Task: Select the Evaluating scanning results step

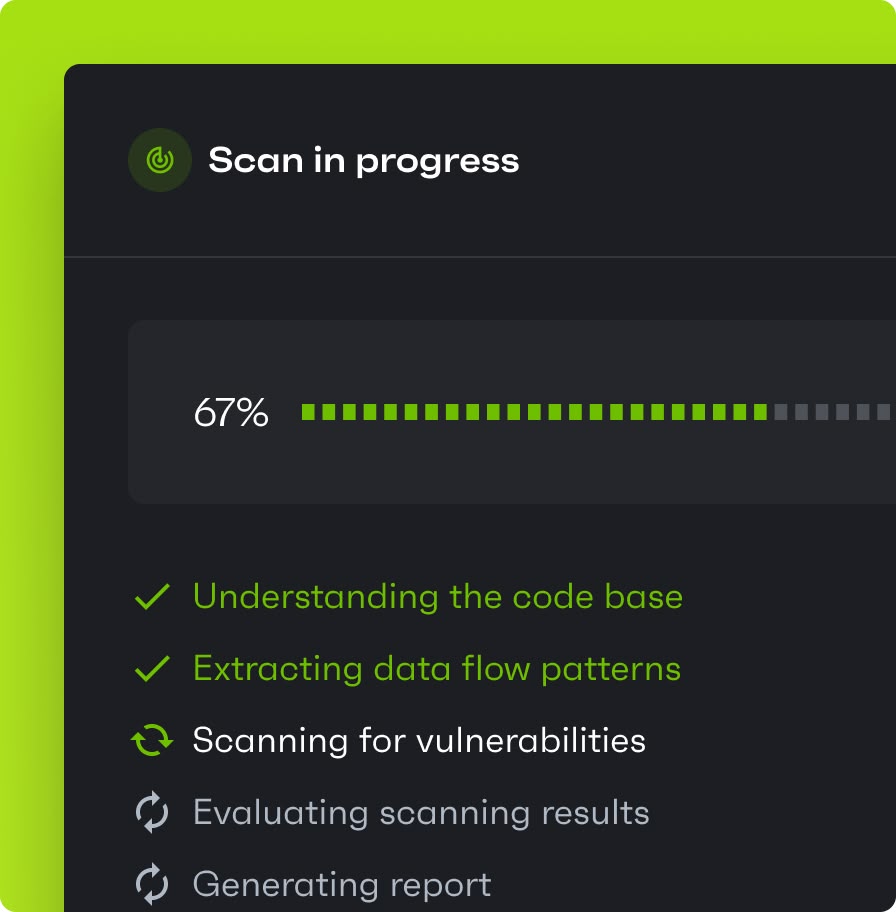Action: [421, 813]
